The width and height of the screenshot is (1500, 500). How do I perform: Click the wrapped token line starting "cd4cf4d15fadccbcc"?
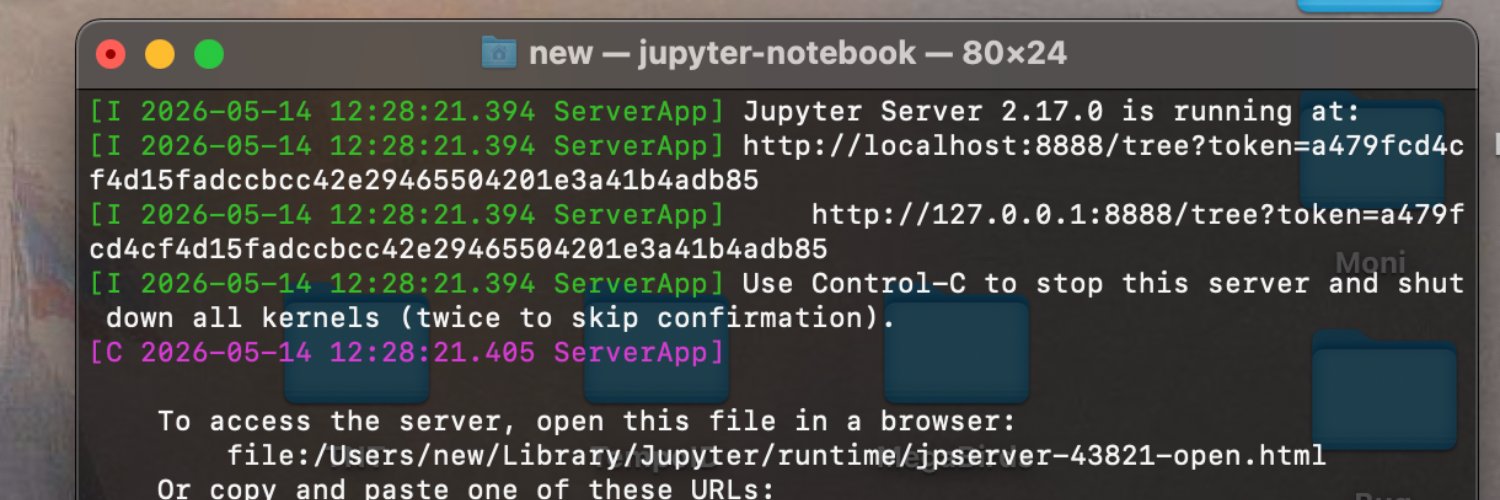pyautogui.click(x=458, y=249)
